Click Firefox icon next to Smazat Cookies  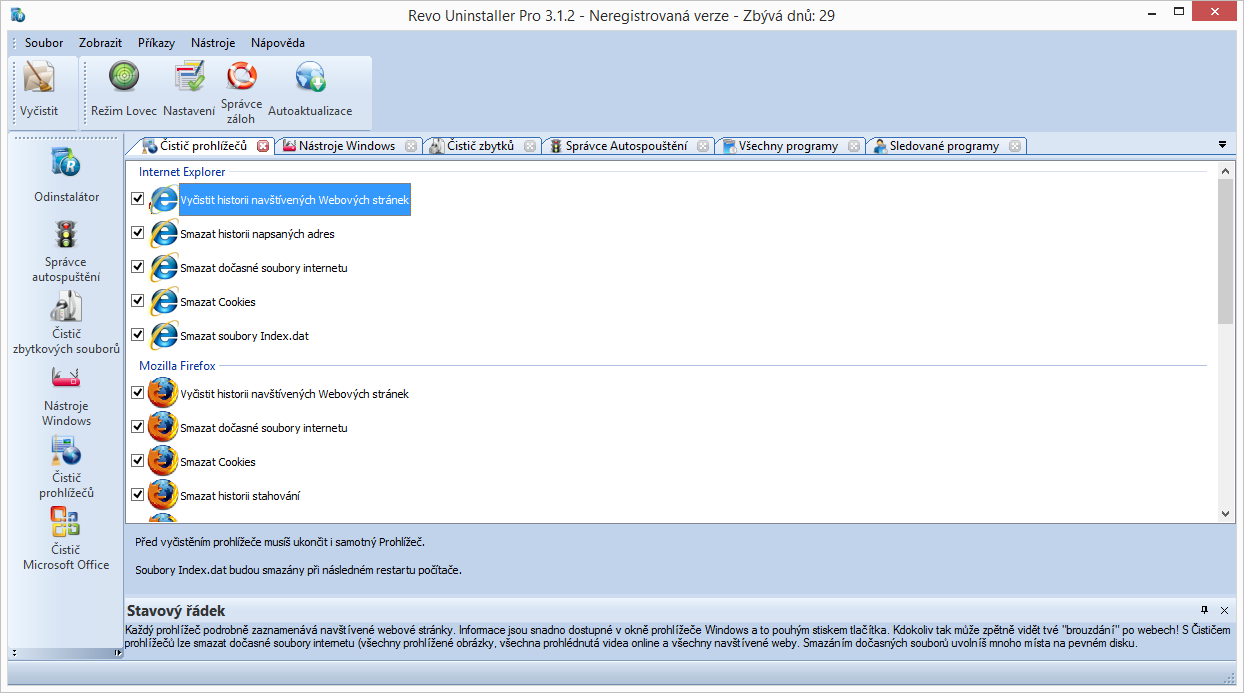[163, 462]
